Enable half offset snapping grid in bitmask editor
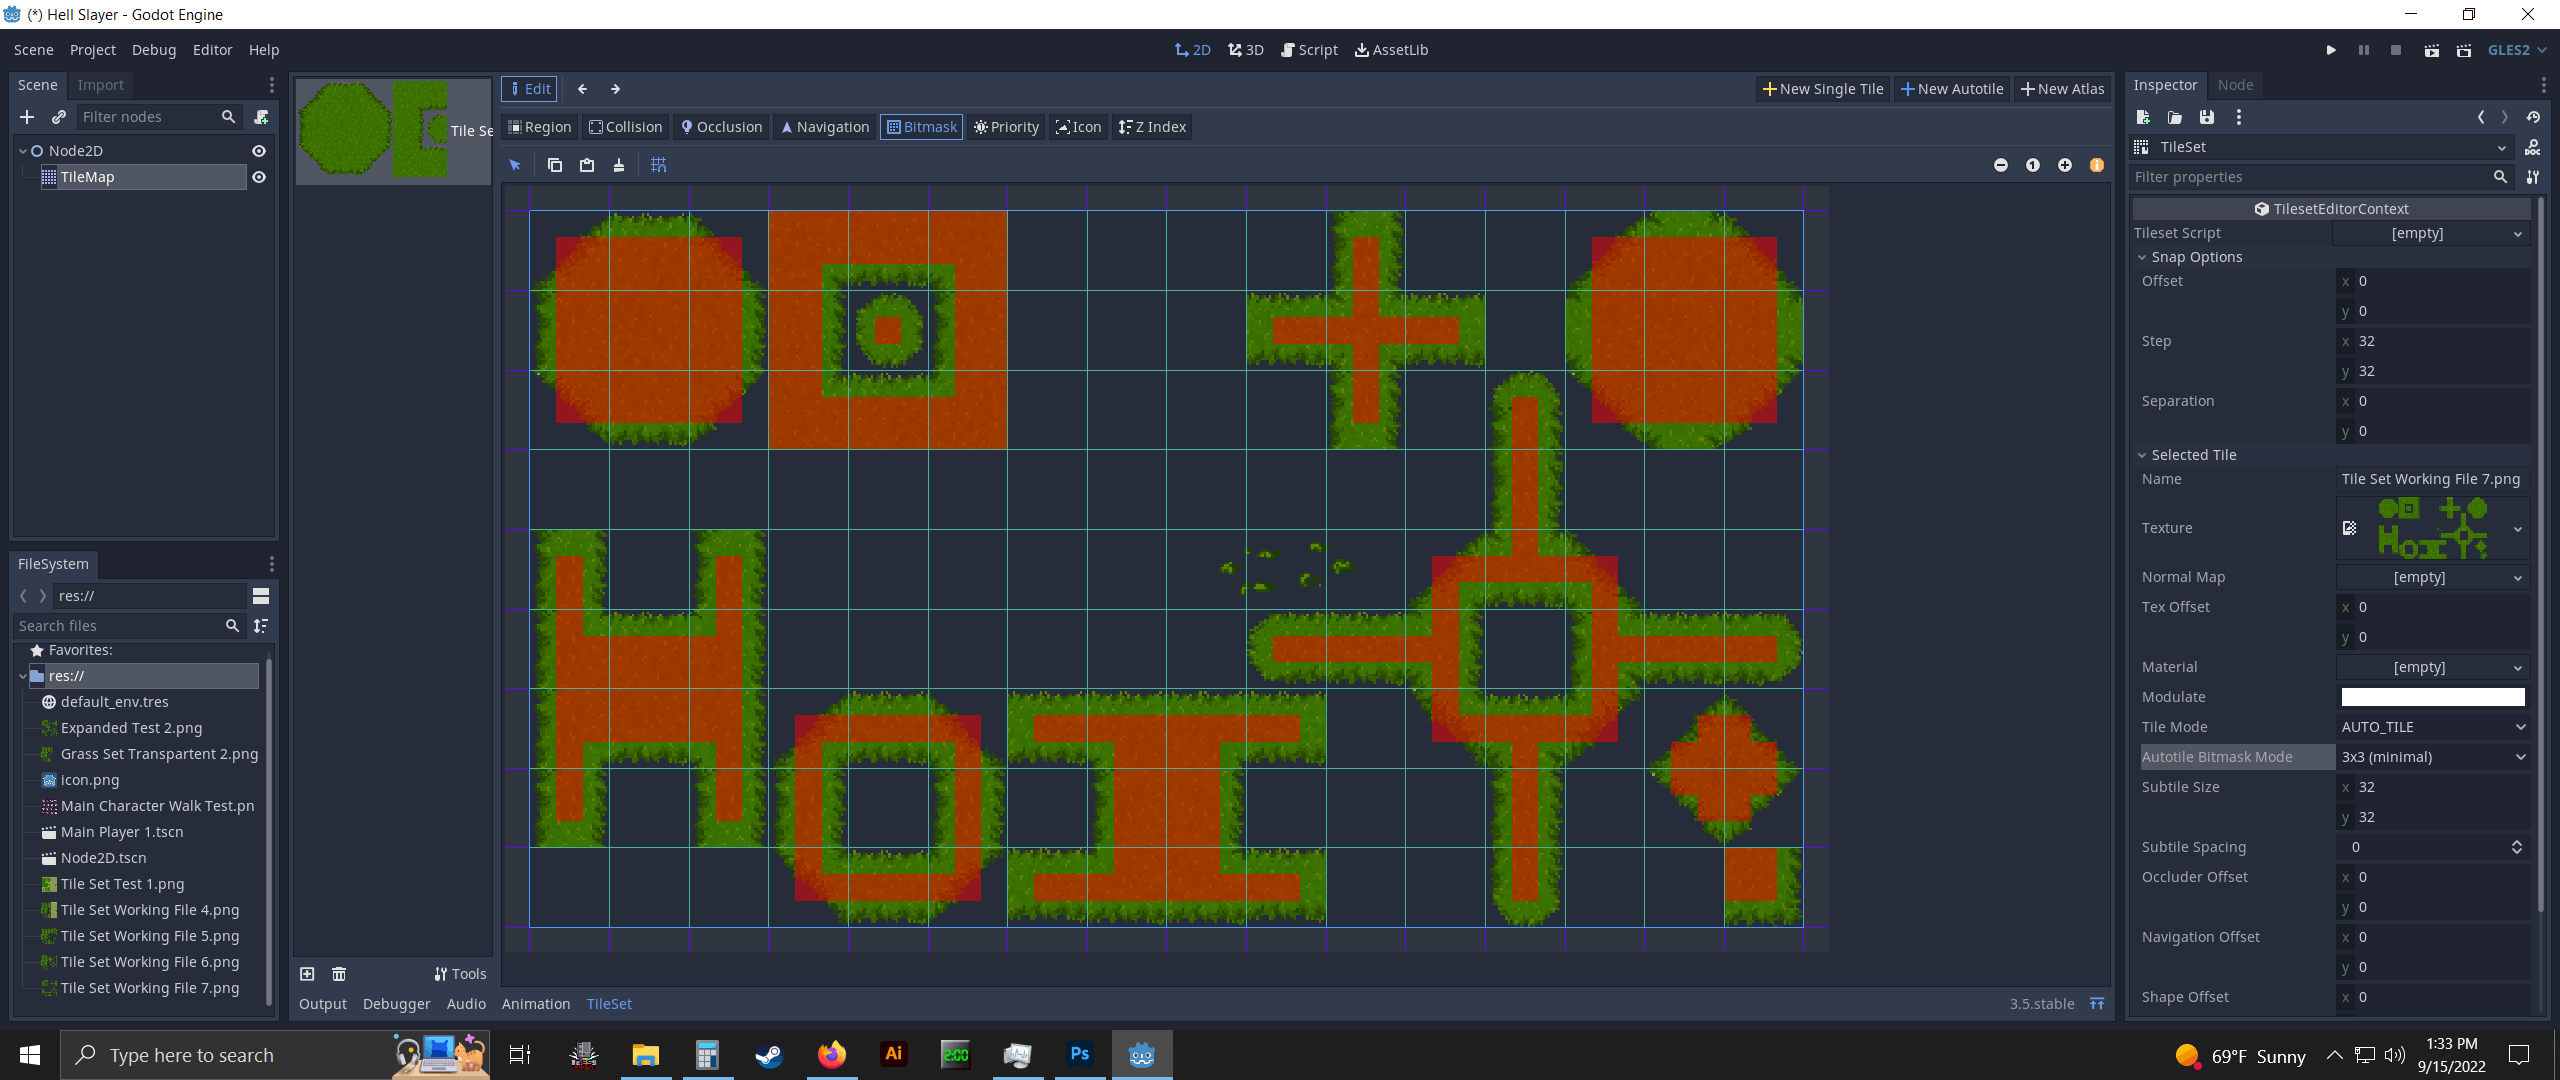Viewport: 2560px width, 1080px height. pyautogui.click(x=658, y=165)
